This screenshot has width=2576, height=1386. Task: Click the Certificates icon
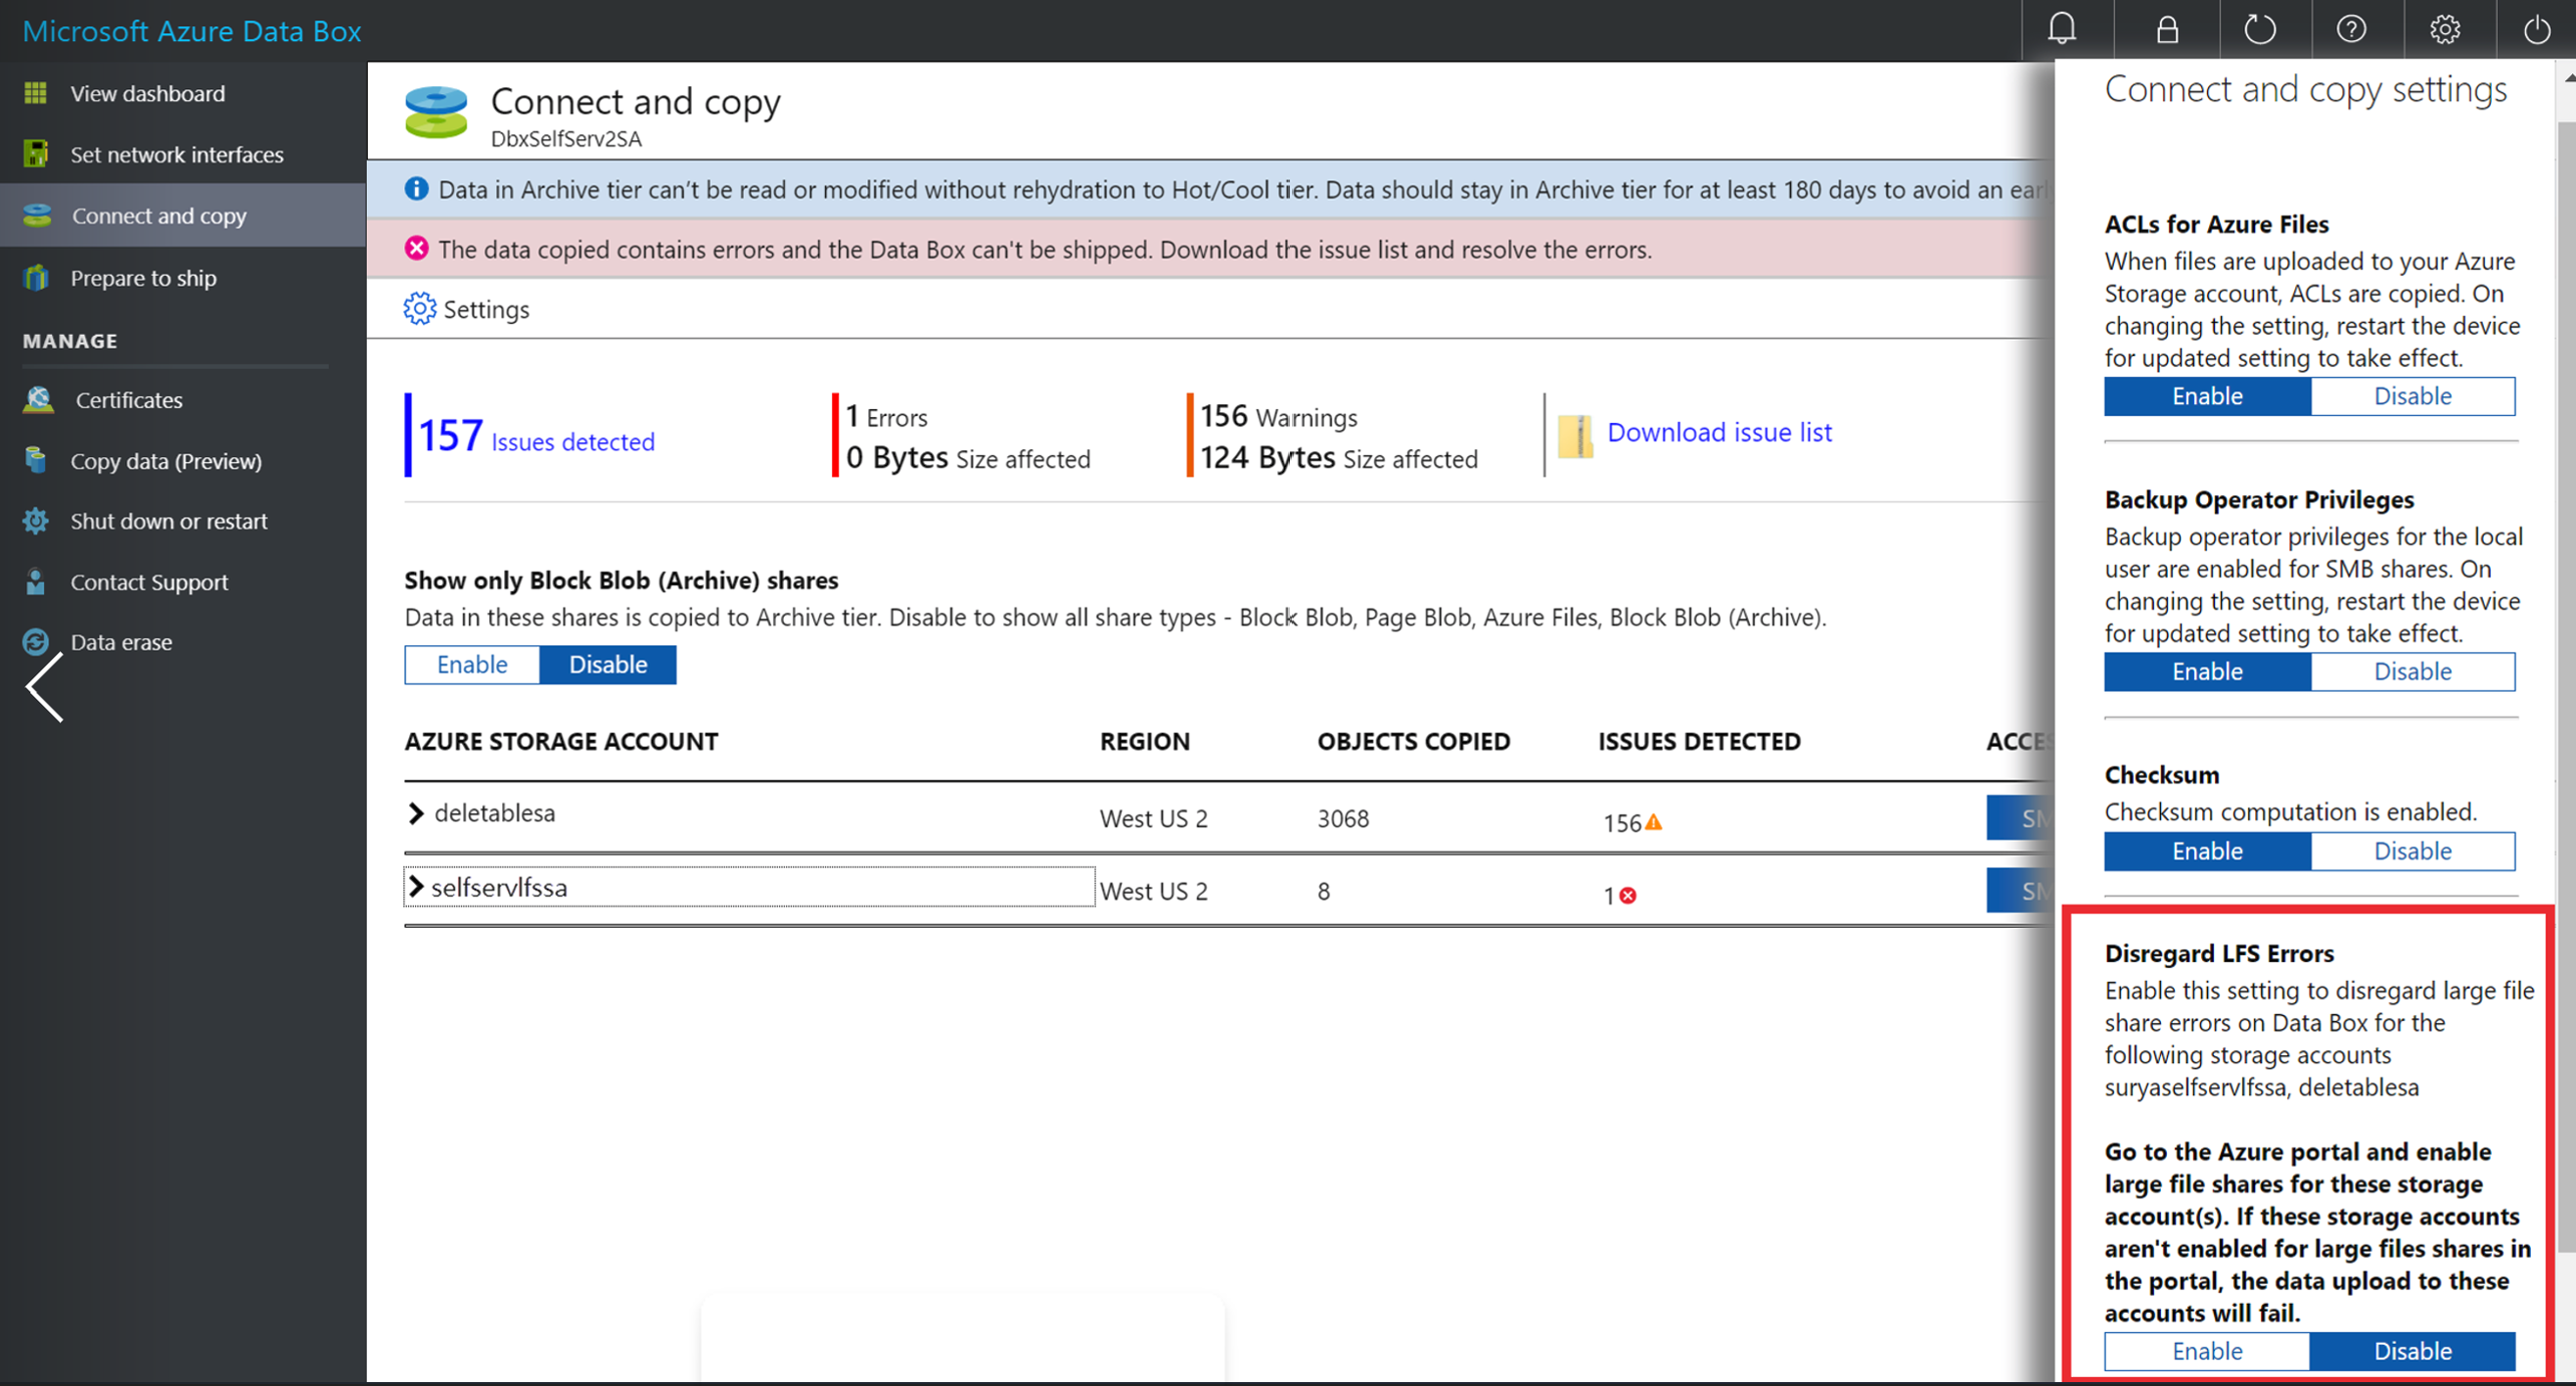37,397
